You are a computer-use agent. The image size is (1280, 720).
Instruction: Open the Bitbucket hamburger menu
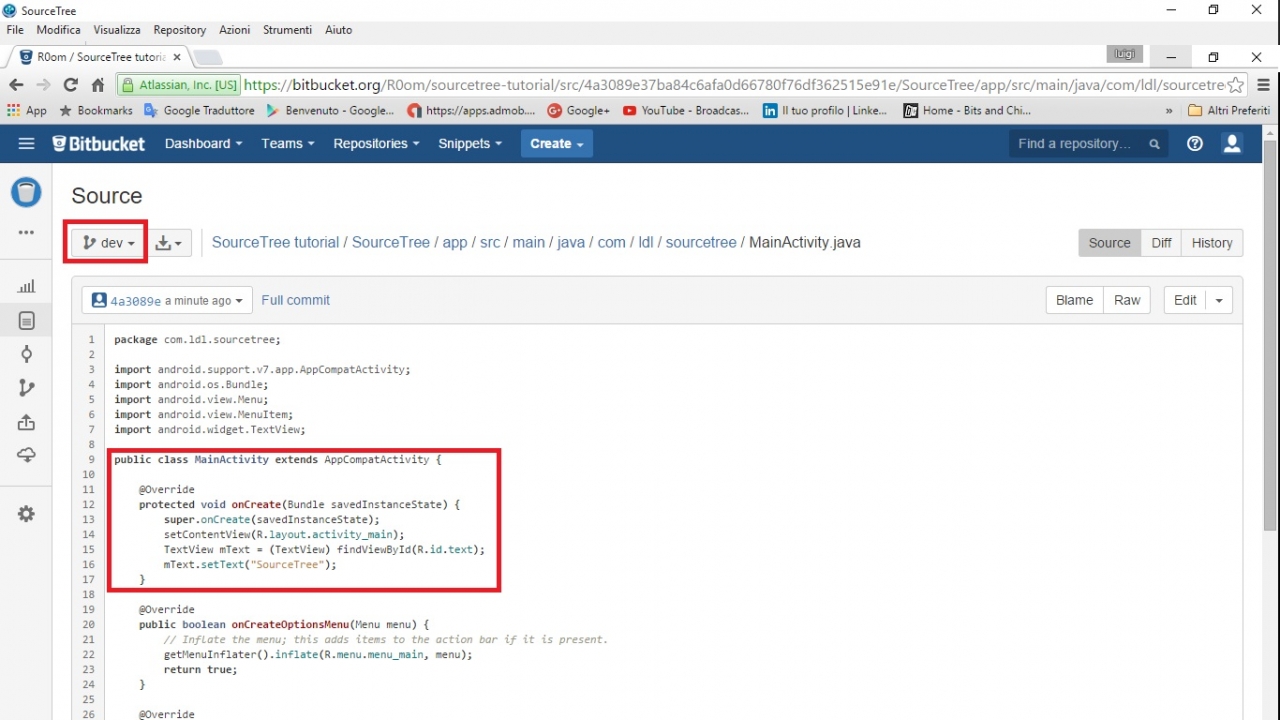point(27,144)
